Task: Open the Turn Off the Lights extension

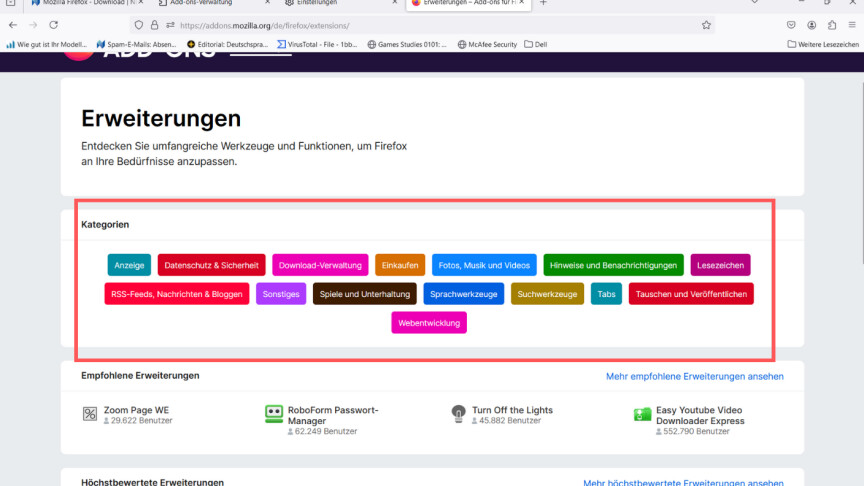Action: pos(512,410)
